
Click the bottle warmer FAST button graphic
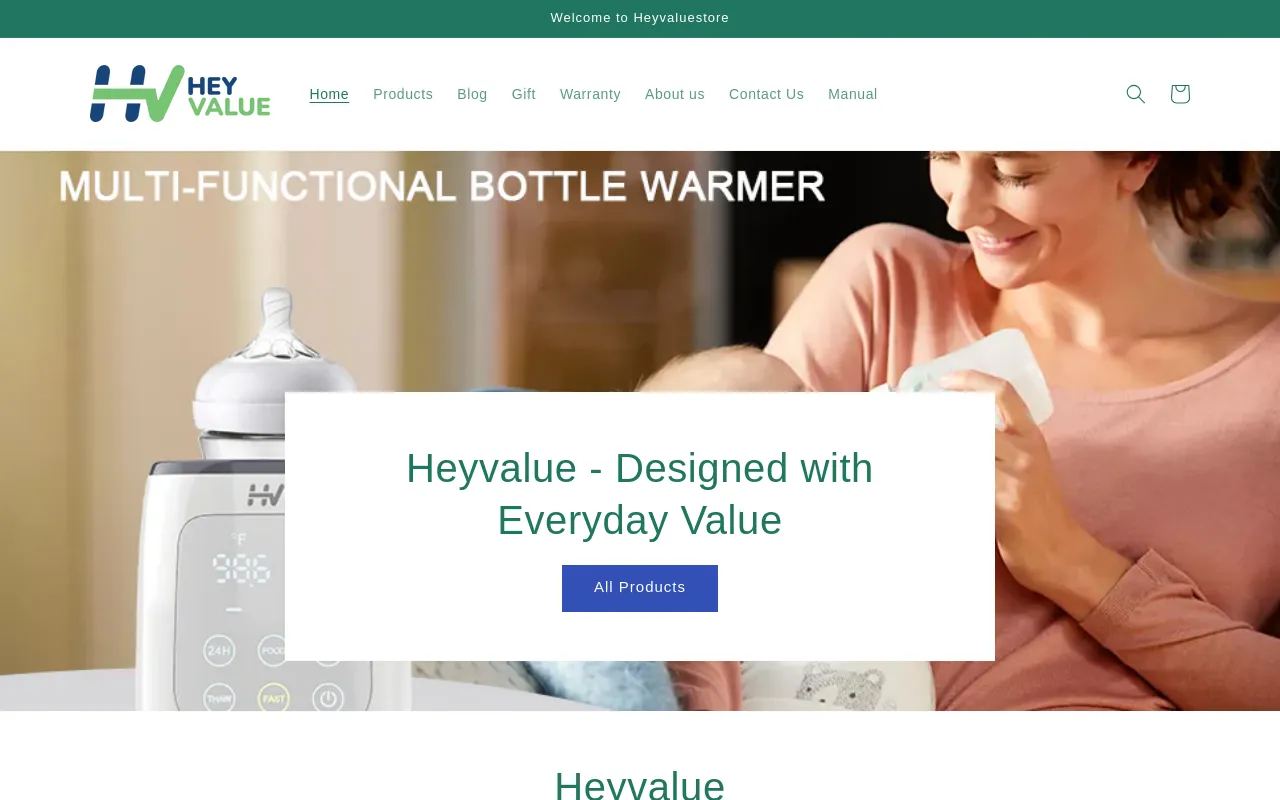point(273,697)
